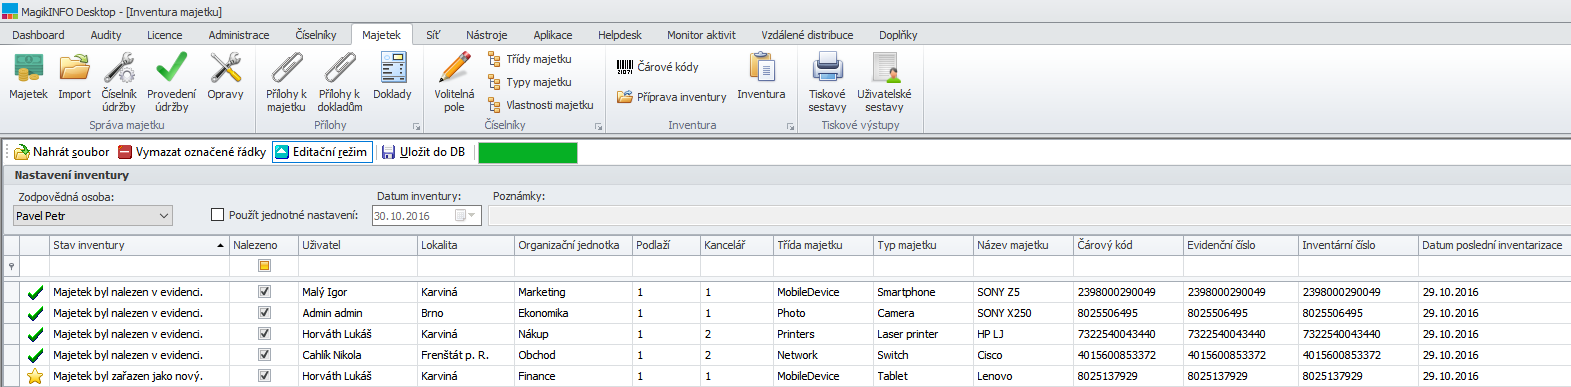1571x387 pixels.
Task: Open Číselník údržby wrench icon
Action: (119, 68)
